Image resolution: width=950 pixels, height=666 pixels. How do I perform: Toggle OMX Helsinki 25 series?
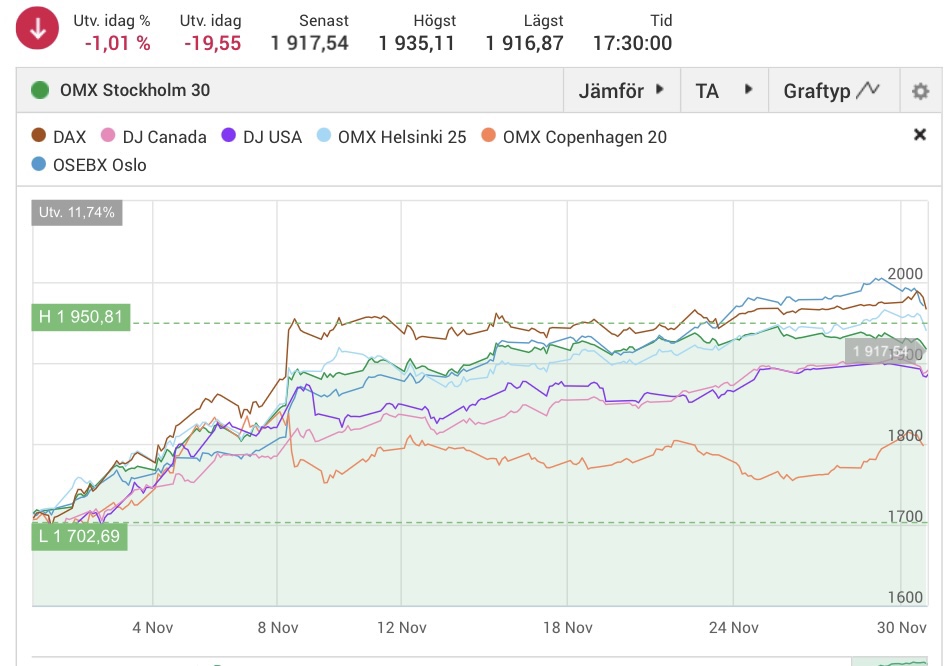pyautogui.click(x=390, y=137)
